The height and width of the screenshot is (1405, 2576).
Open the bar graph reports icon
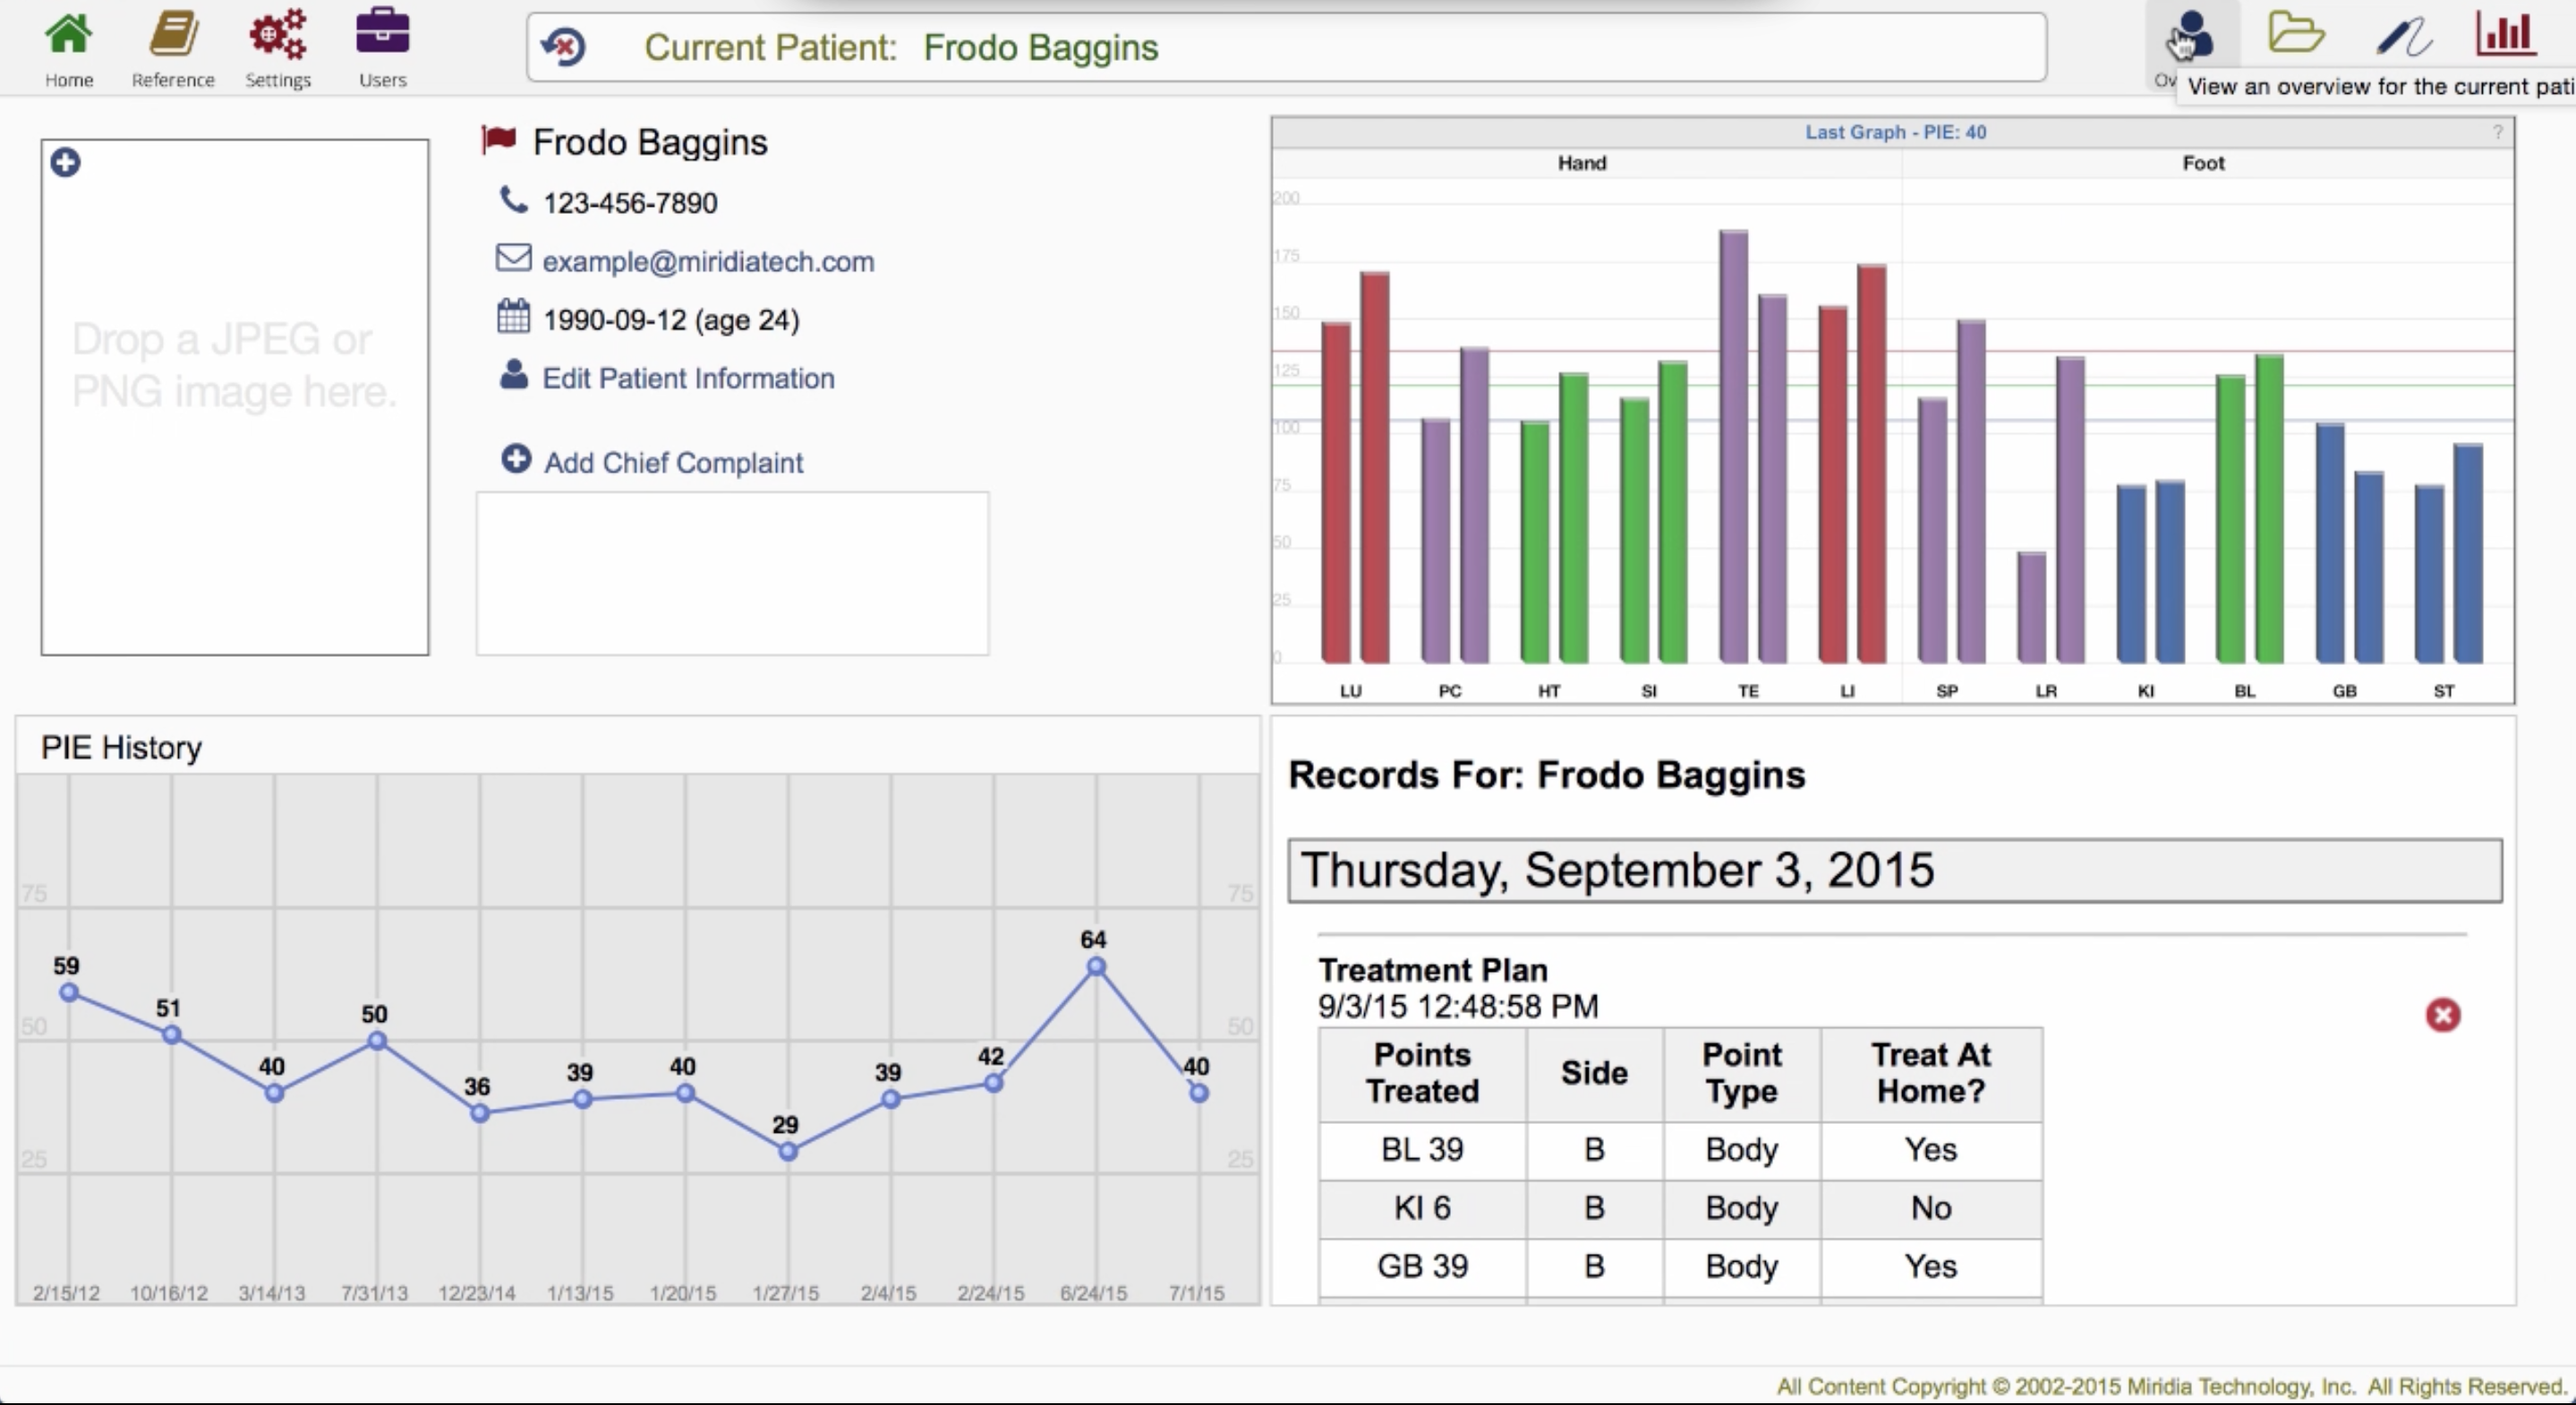[x=2506, y=34]
